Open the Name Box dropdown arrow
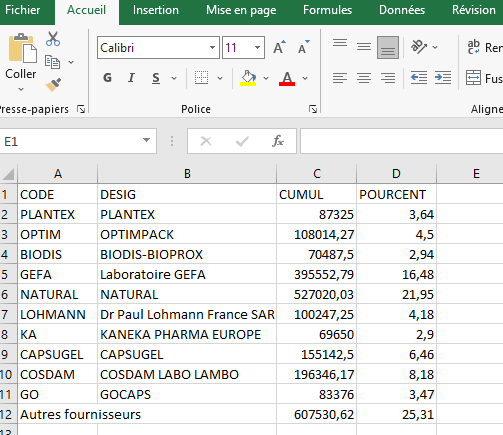The image size is (503, 435). [x=146, y=140]
